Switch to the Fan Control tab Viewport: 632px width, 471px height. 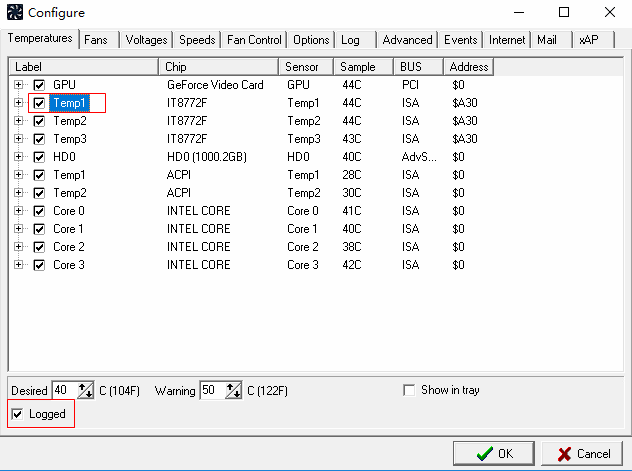254,40
